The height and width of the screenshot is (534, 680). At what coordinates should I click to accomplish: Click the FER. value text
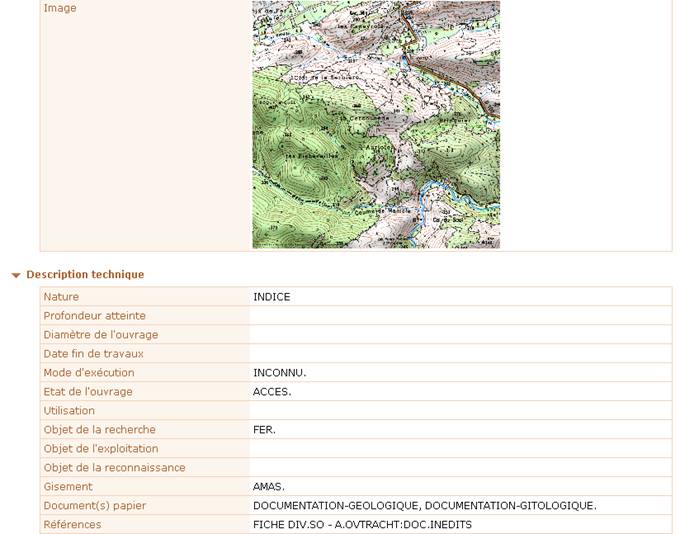264,430
